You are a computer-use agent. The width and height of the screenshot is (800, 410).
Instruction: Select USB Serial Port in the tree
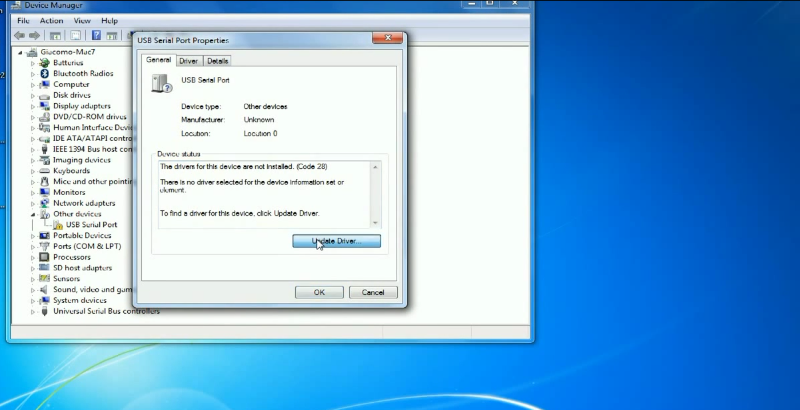coord(91,224)
